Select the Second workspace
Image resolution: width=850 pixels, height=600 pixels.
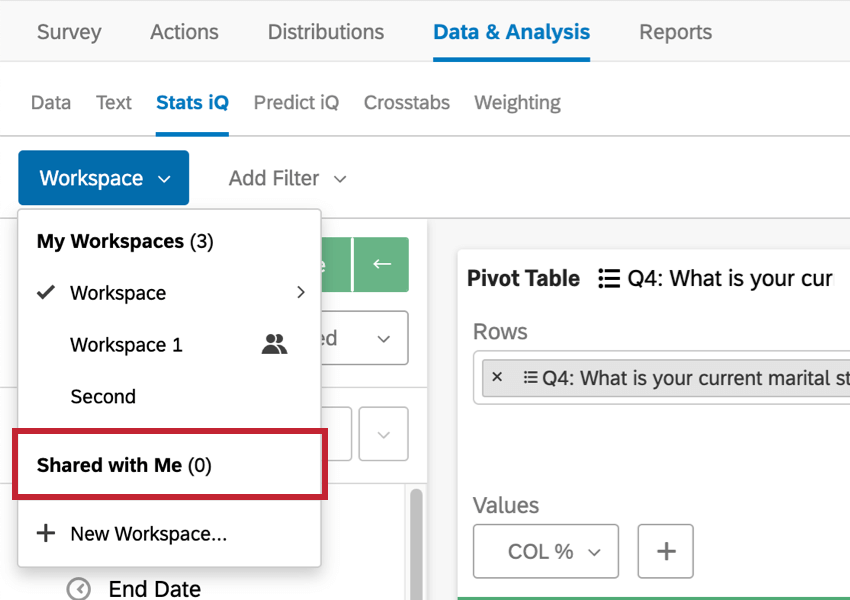[x=103, y=396]
